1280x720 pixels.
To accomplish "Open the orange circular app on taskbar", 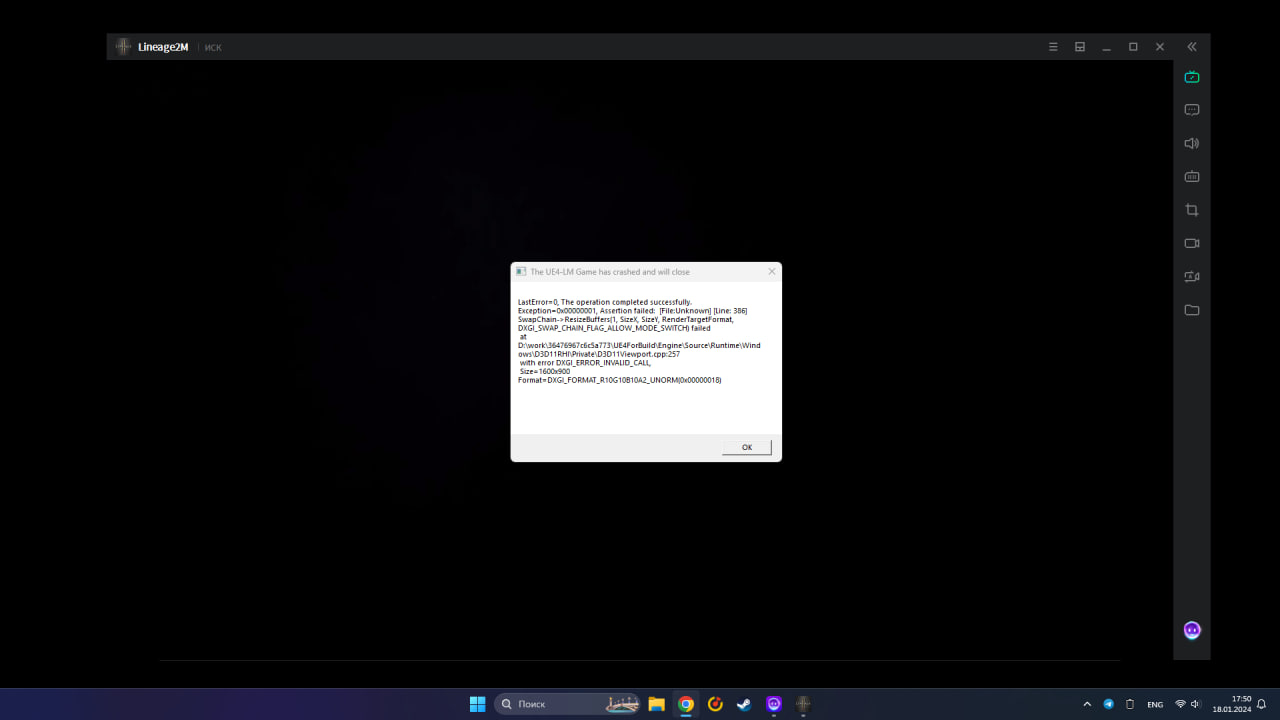I will [715, 704].
